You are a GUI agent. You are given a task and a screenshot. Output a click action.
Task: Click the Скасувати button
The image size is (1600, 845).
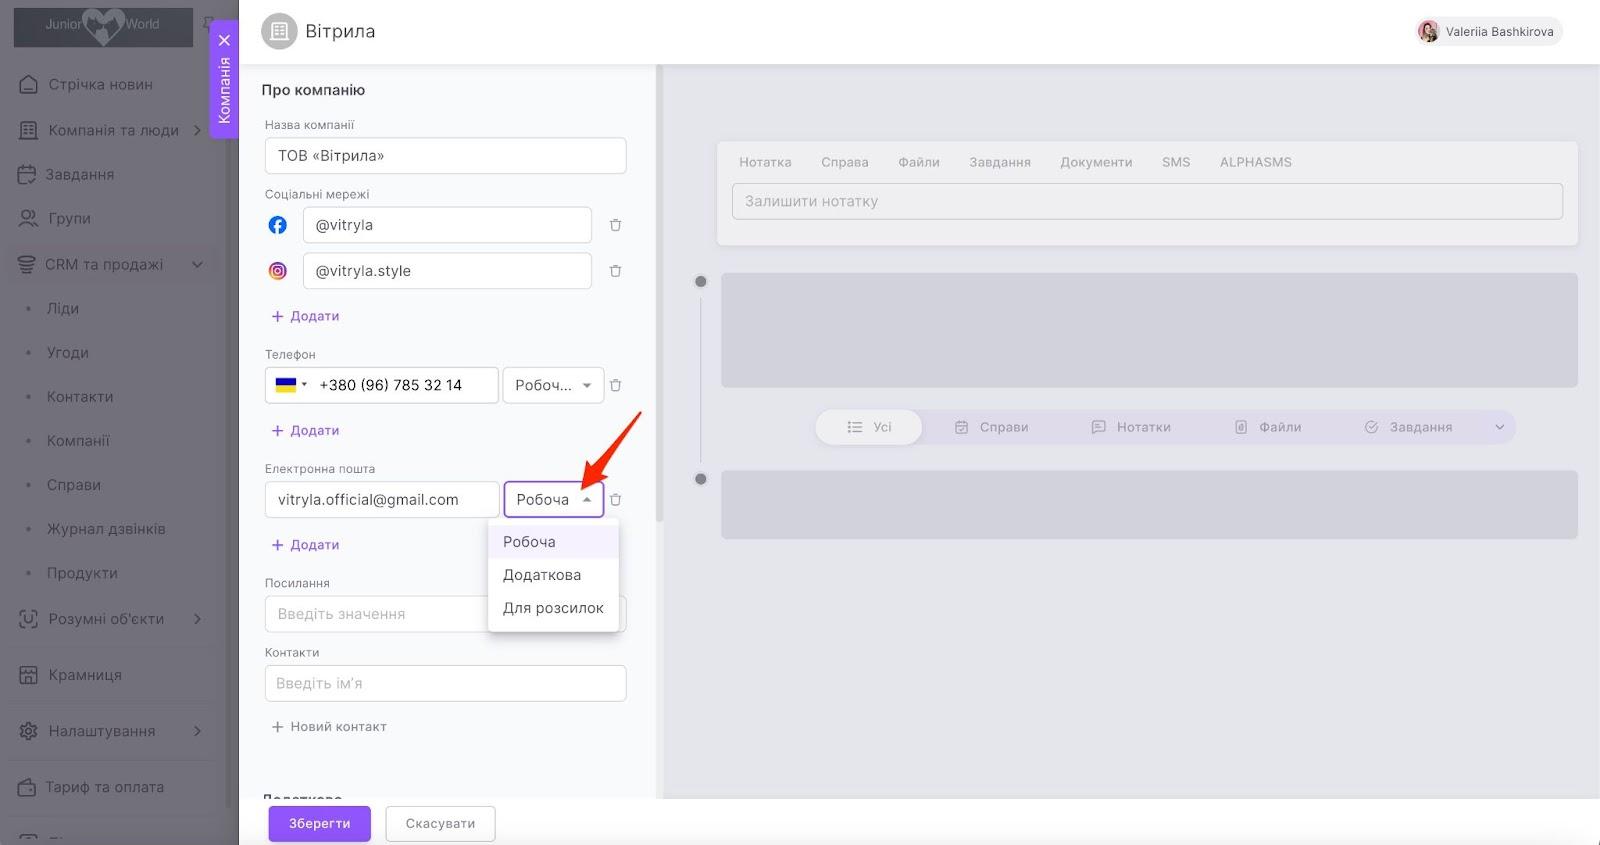pos(440,824)
